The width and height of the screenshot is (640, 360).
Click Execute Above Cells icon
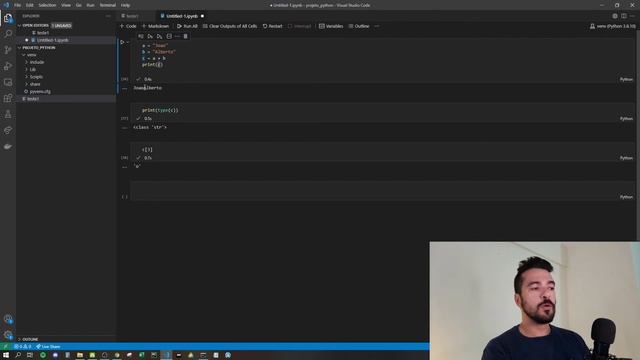(x=150, y=36)
